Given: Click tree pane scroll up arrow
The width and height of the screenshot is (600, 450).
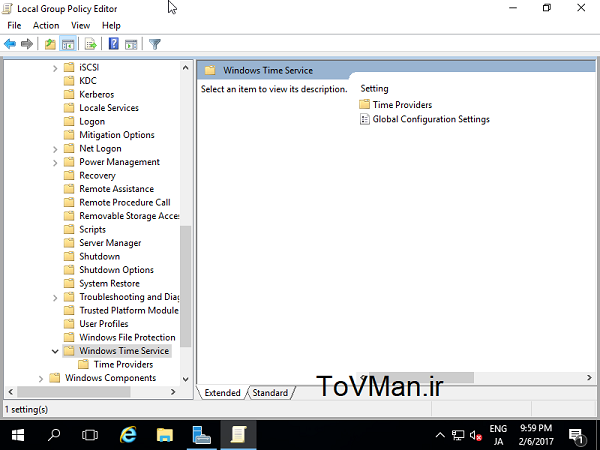Looking at the screenshot, I should point(186,68).
